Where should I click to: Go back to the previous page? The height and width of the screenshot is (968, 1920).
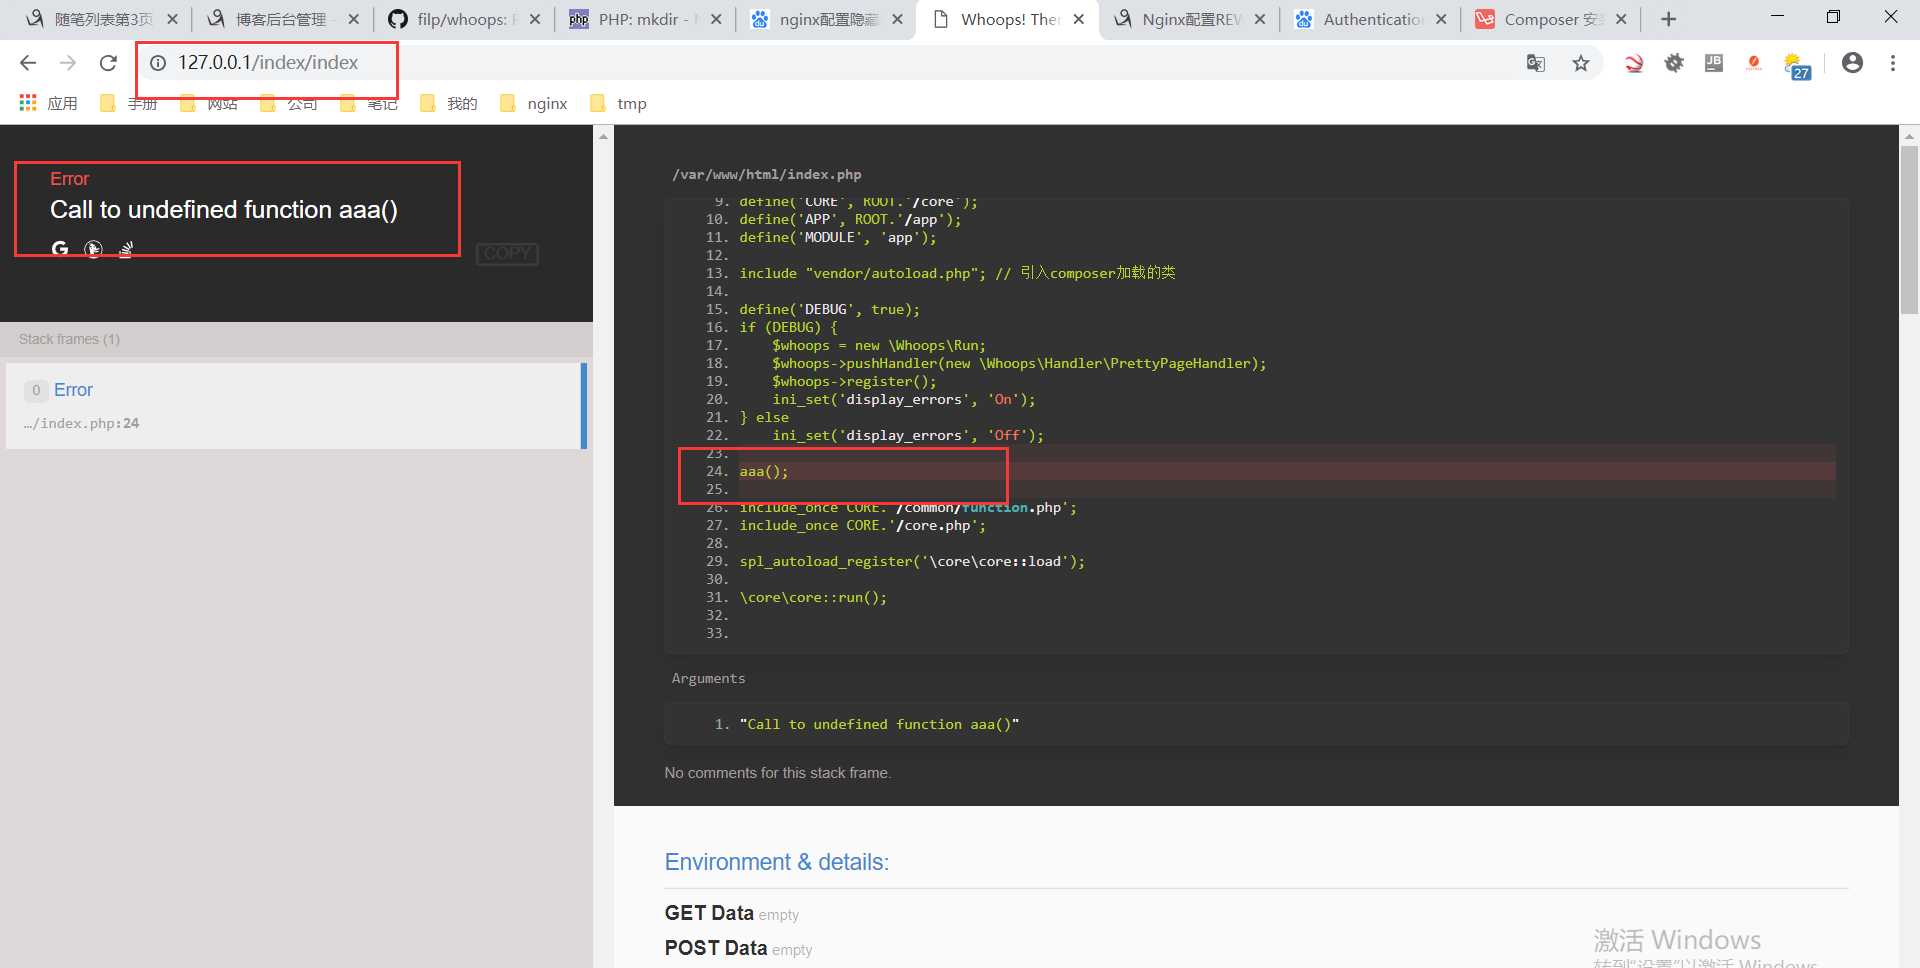click(x=28, y=63)
